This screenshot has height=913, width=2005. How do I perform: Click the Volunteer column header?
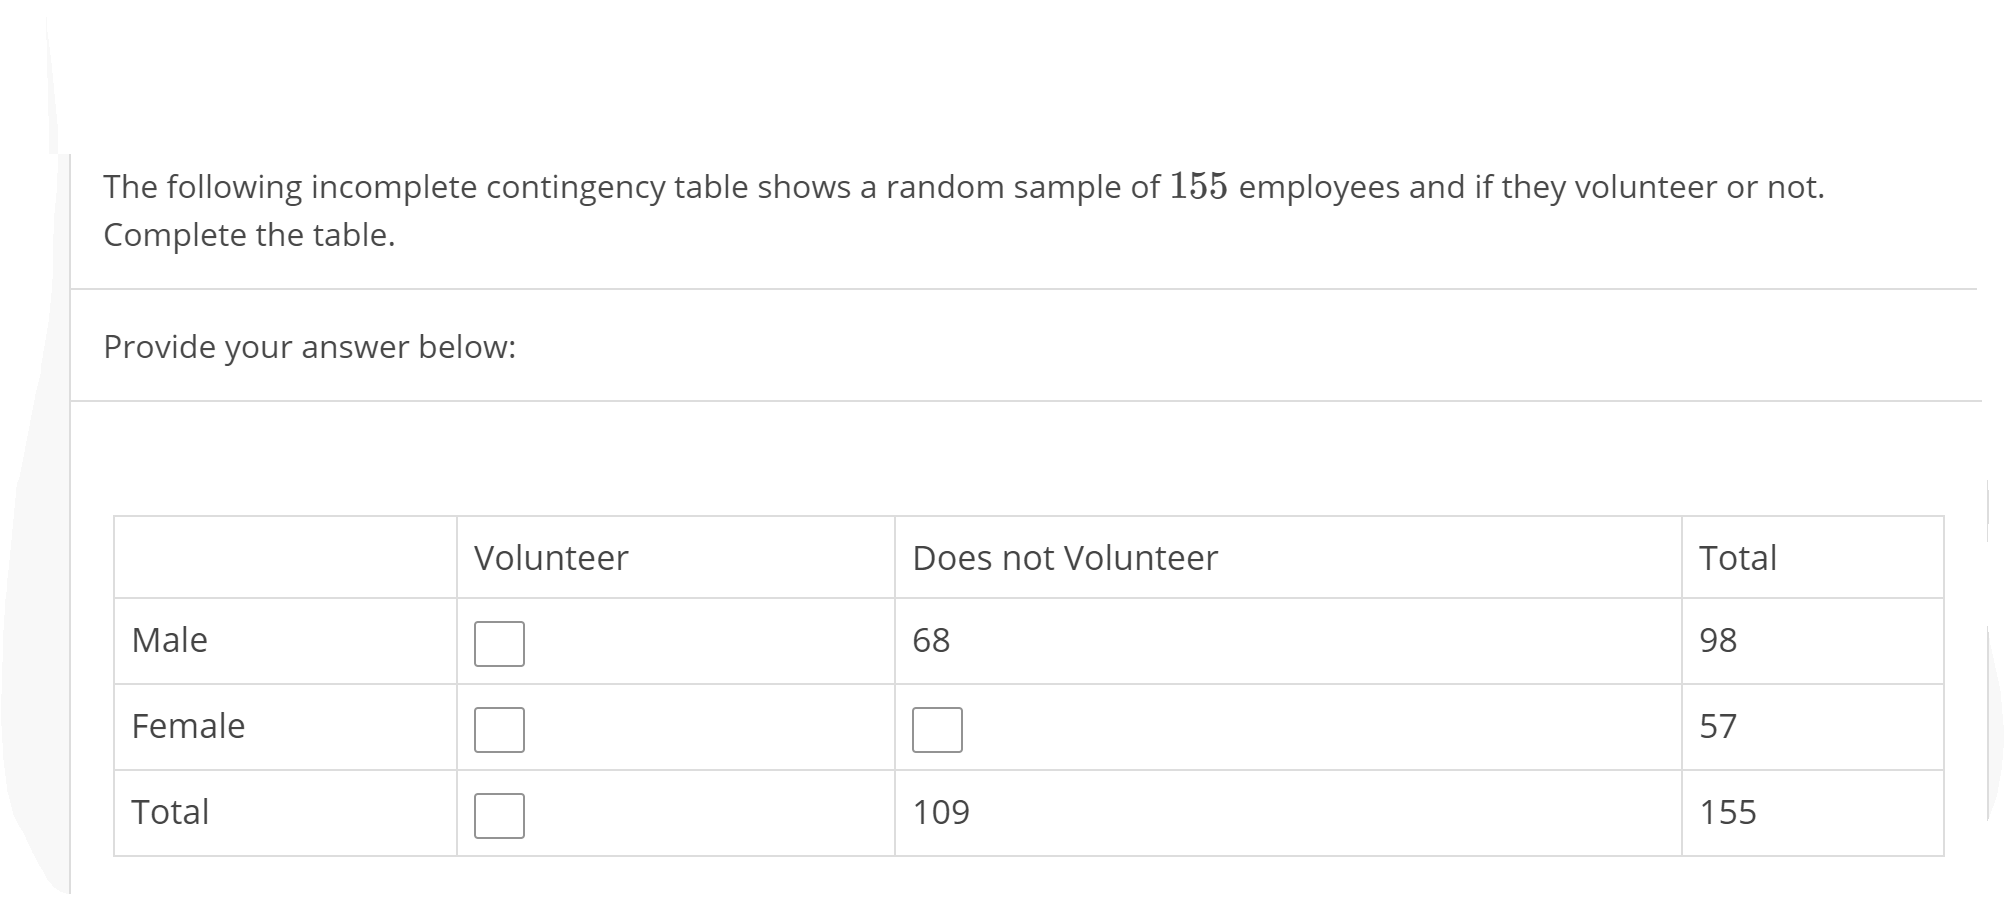pyautogui.click(x=551, y=557)
